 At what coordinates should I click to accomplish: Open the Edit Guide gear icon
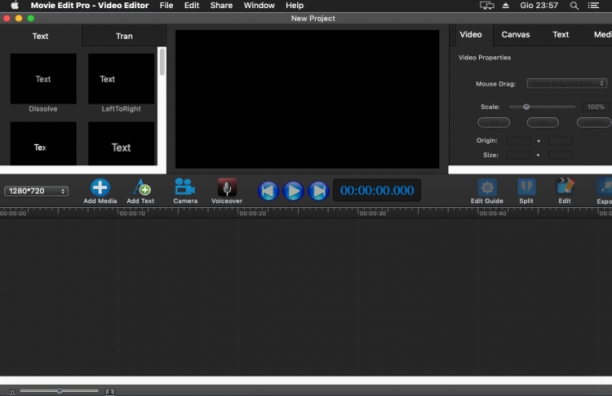pos(487,188)
